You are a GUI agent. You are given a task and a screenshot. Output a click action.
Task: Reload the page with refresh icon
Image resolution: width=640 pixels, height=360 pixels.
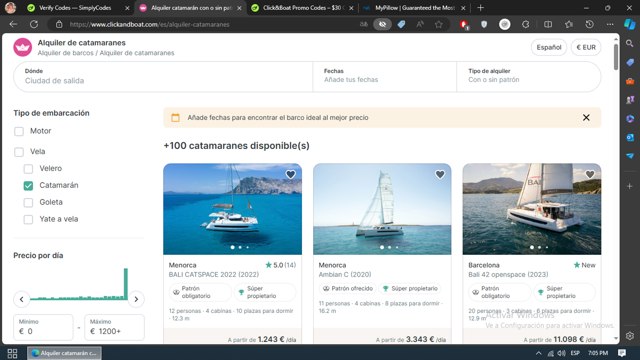(34, 24)
